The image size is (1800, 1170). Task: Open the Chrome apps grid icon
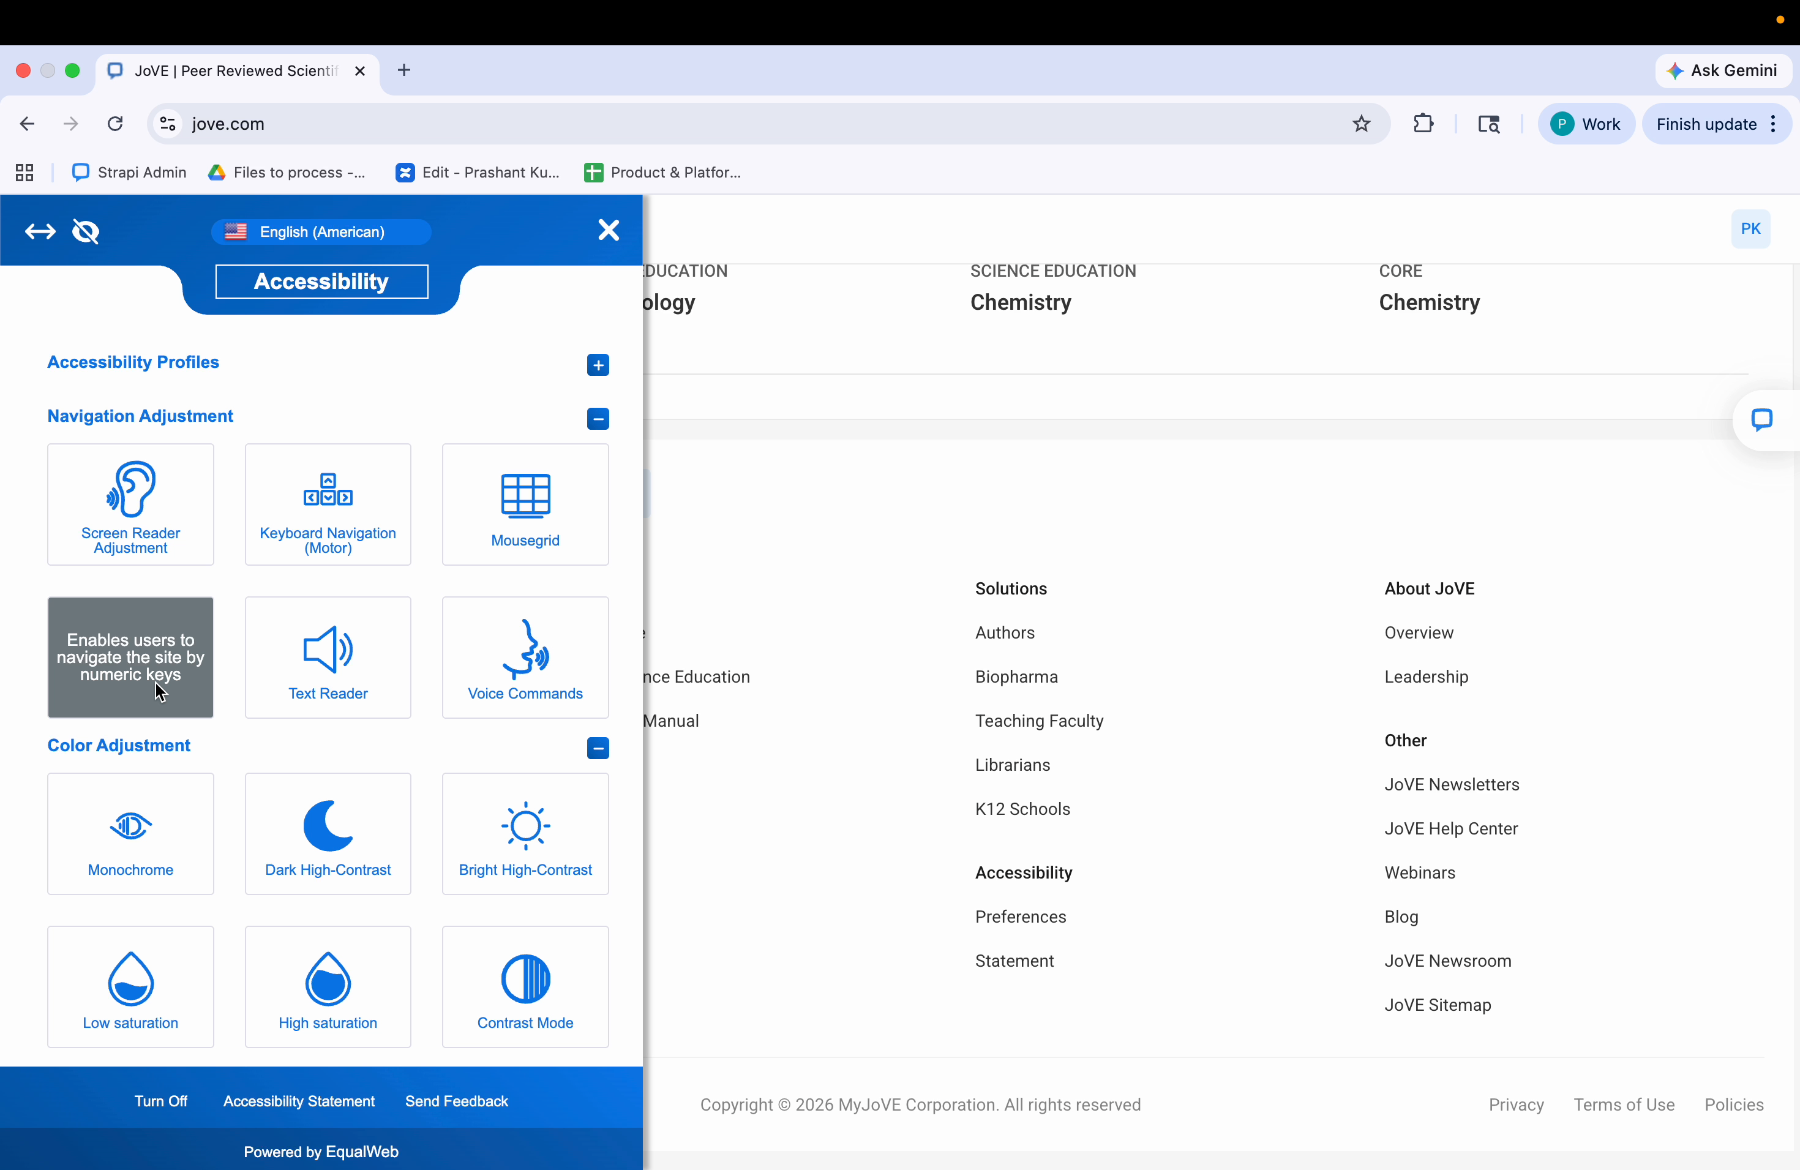tap(25, 172)
